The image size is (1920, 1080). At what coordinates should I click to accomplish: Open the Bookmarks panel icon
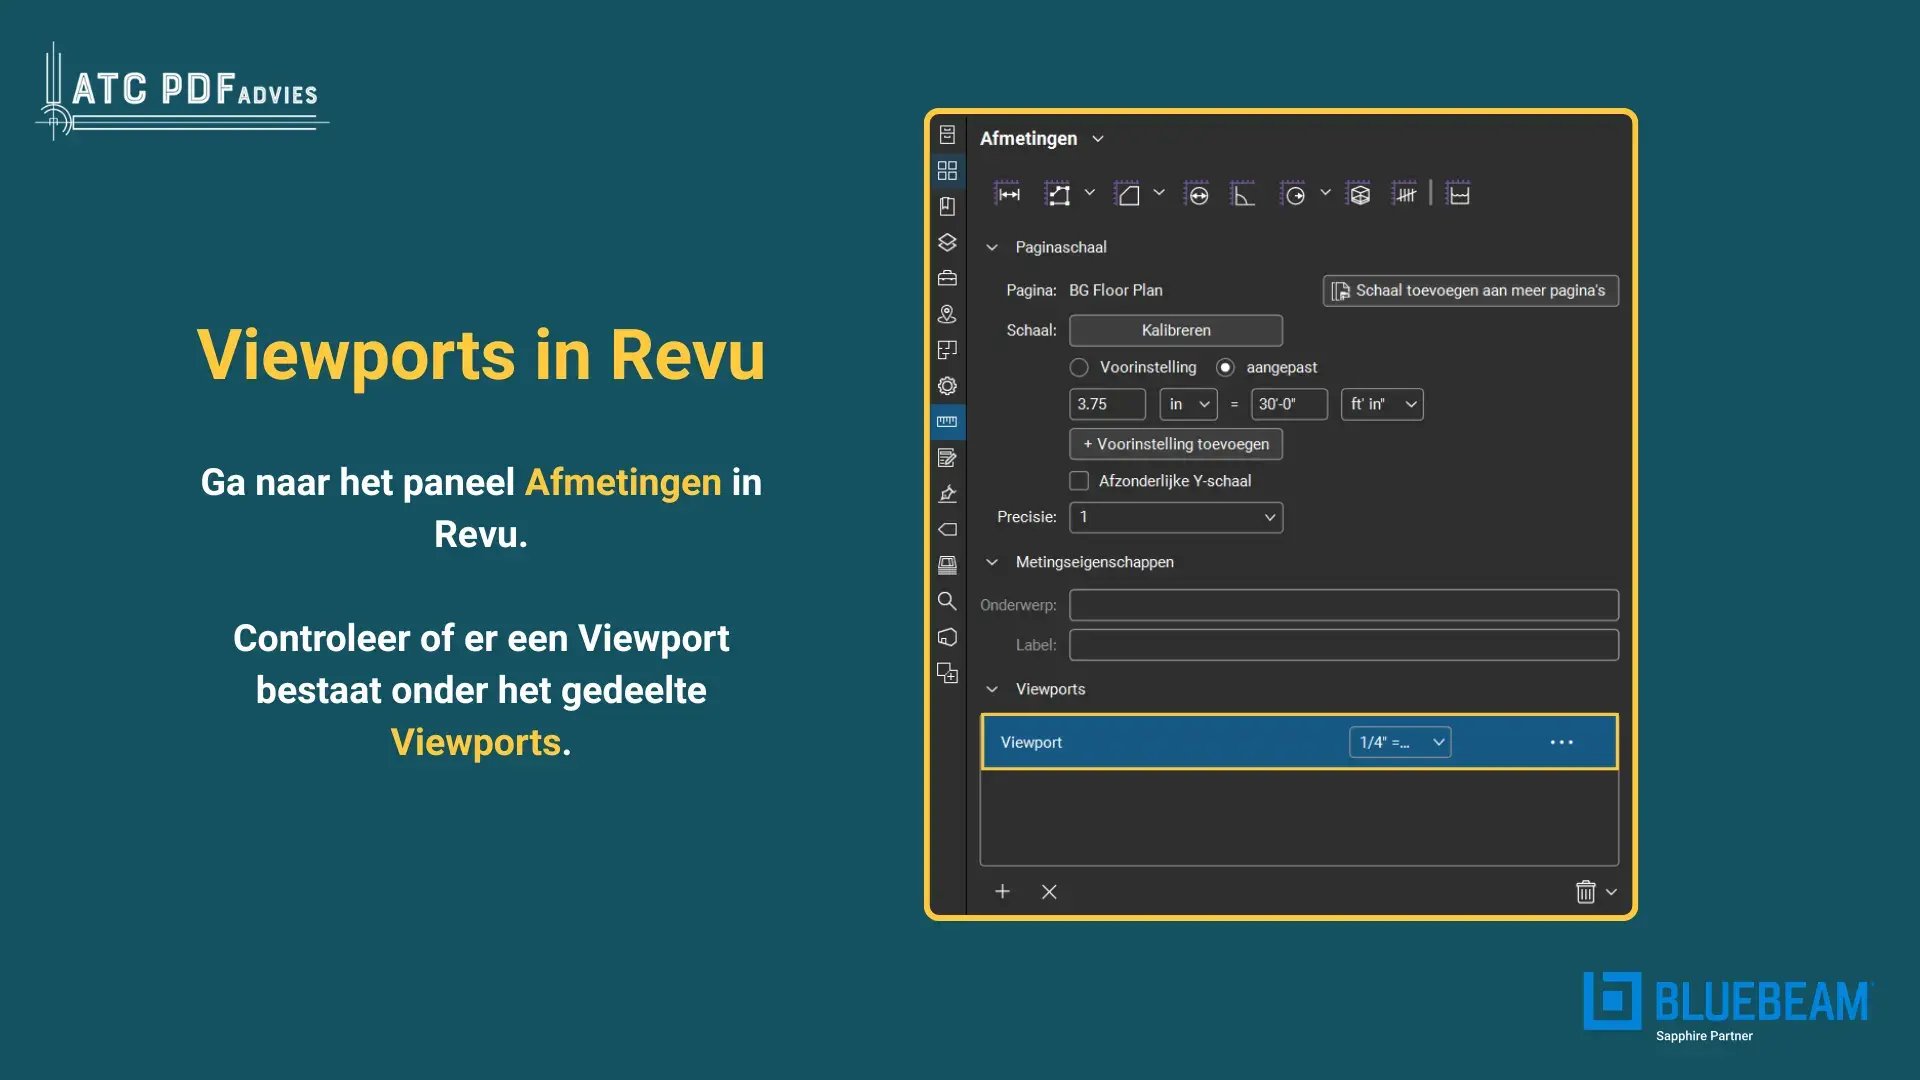click(x=947, y=206)
